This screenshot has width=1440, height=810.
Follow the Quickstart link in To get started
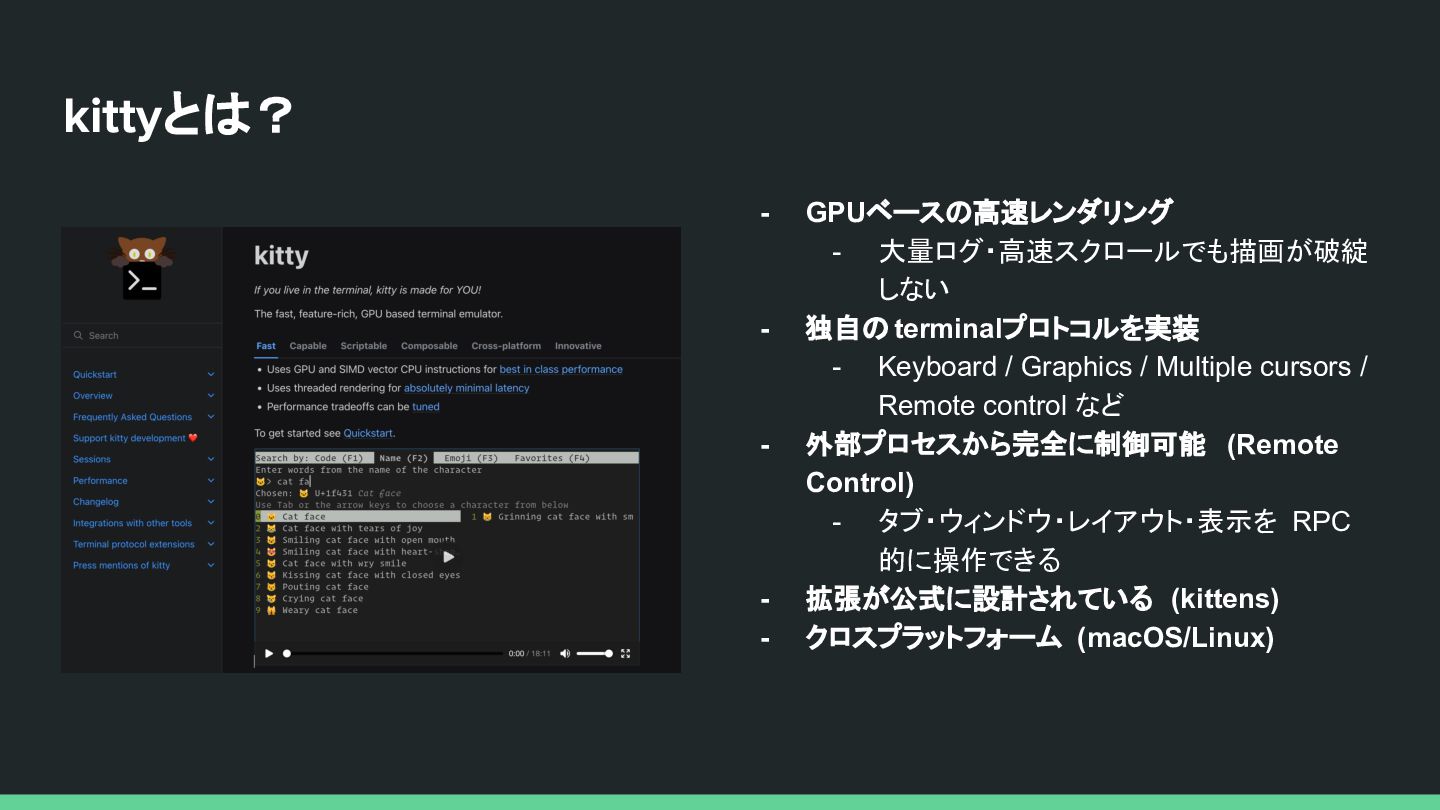[x=368, y=433]
